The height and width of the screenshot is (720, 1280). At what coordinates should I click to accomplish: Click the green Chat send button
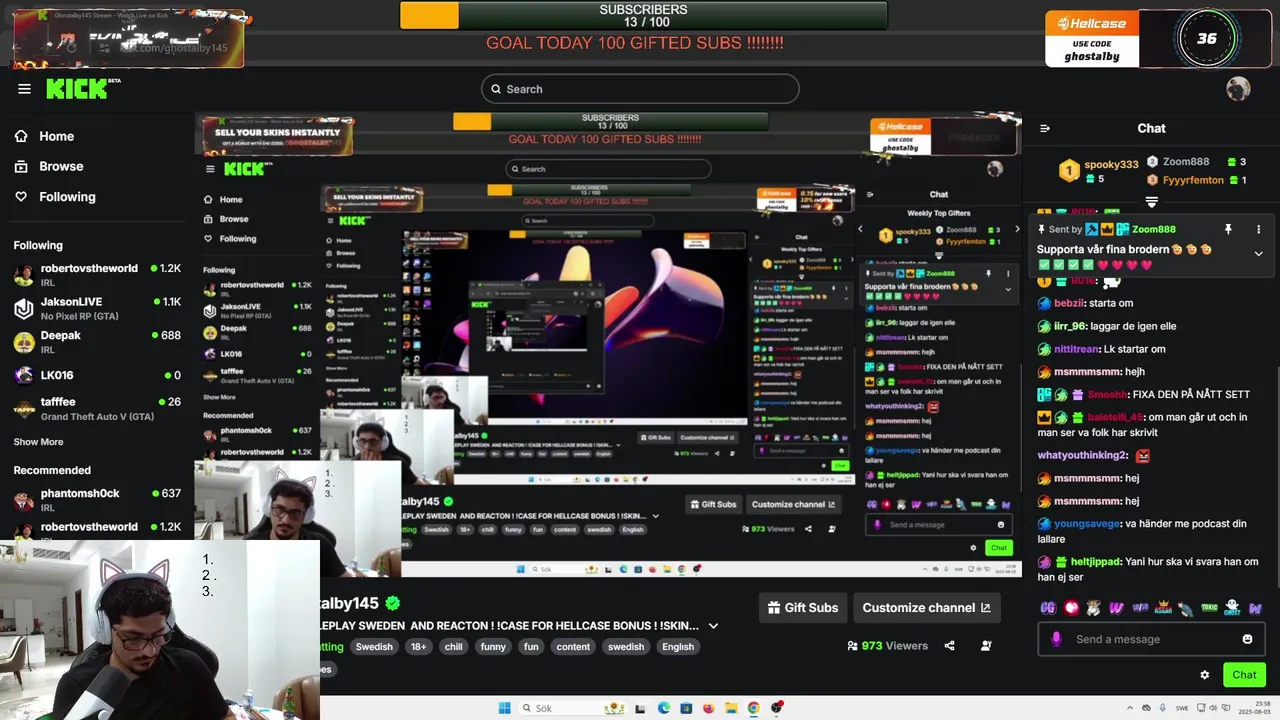point(1244,675)
